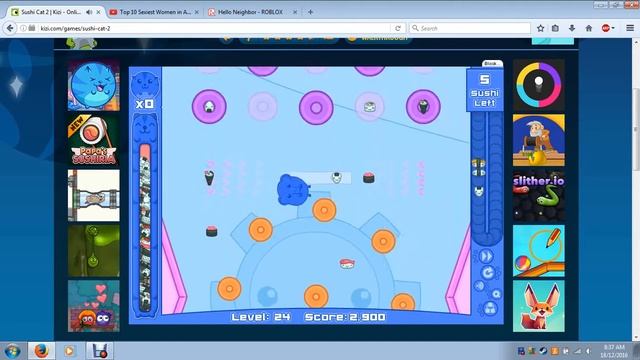Open the blue laughing cat game thumbnail
This screenshot has width=640, height=360.
[93, 85]
